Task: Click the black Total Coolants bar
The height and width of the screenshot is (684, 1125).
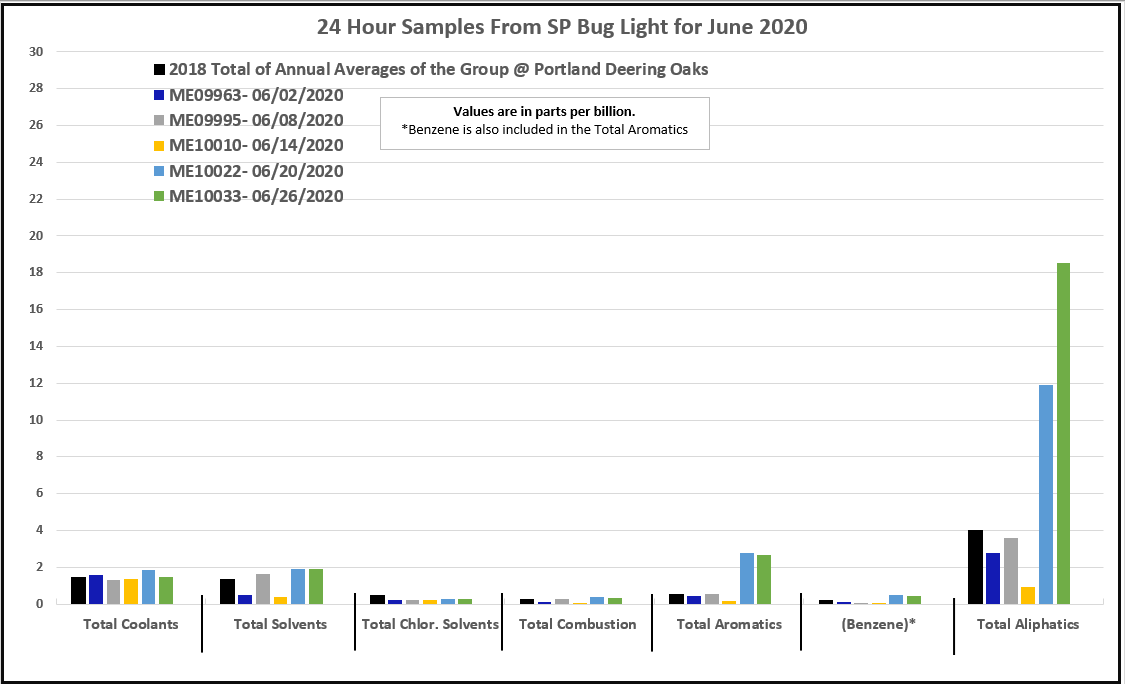Action: click(78, 590)
